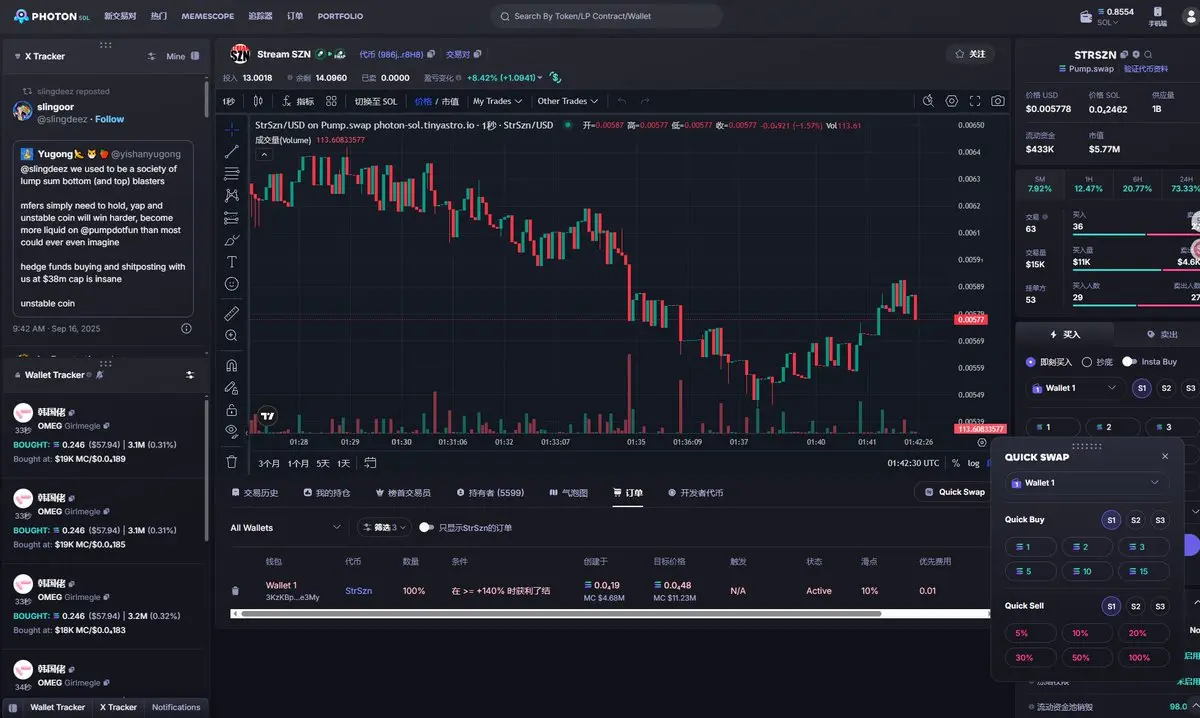The height and width of the screenshot is (718, 1200).
Task: Open the fx indicators button
Action: (x=298, y=101)
